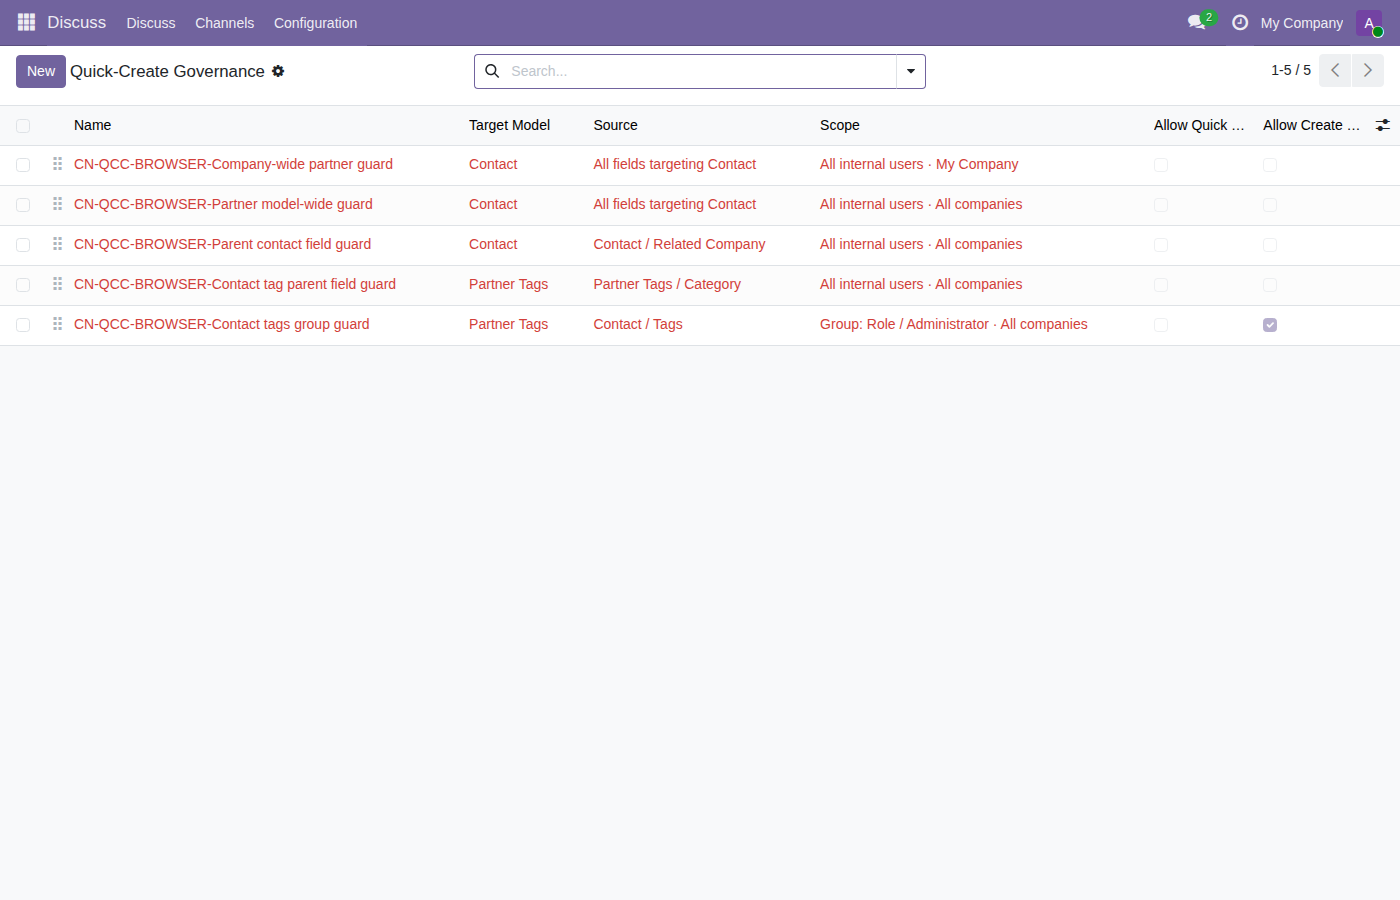Click drag handle of Parent contact field guard row

[x=57, y=244]
